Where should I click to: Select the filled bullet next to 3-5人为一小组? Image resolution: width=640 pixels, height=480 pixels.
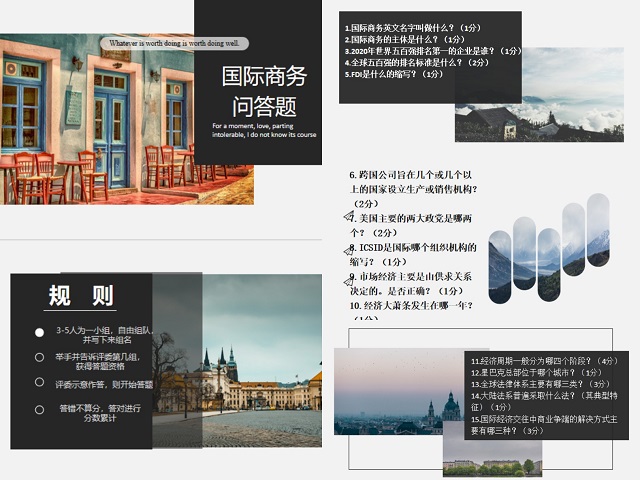point(39,333)
